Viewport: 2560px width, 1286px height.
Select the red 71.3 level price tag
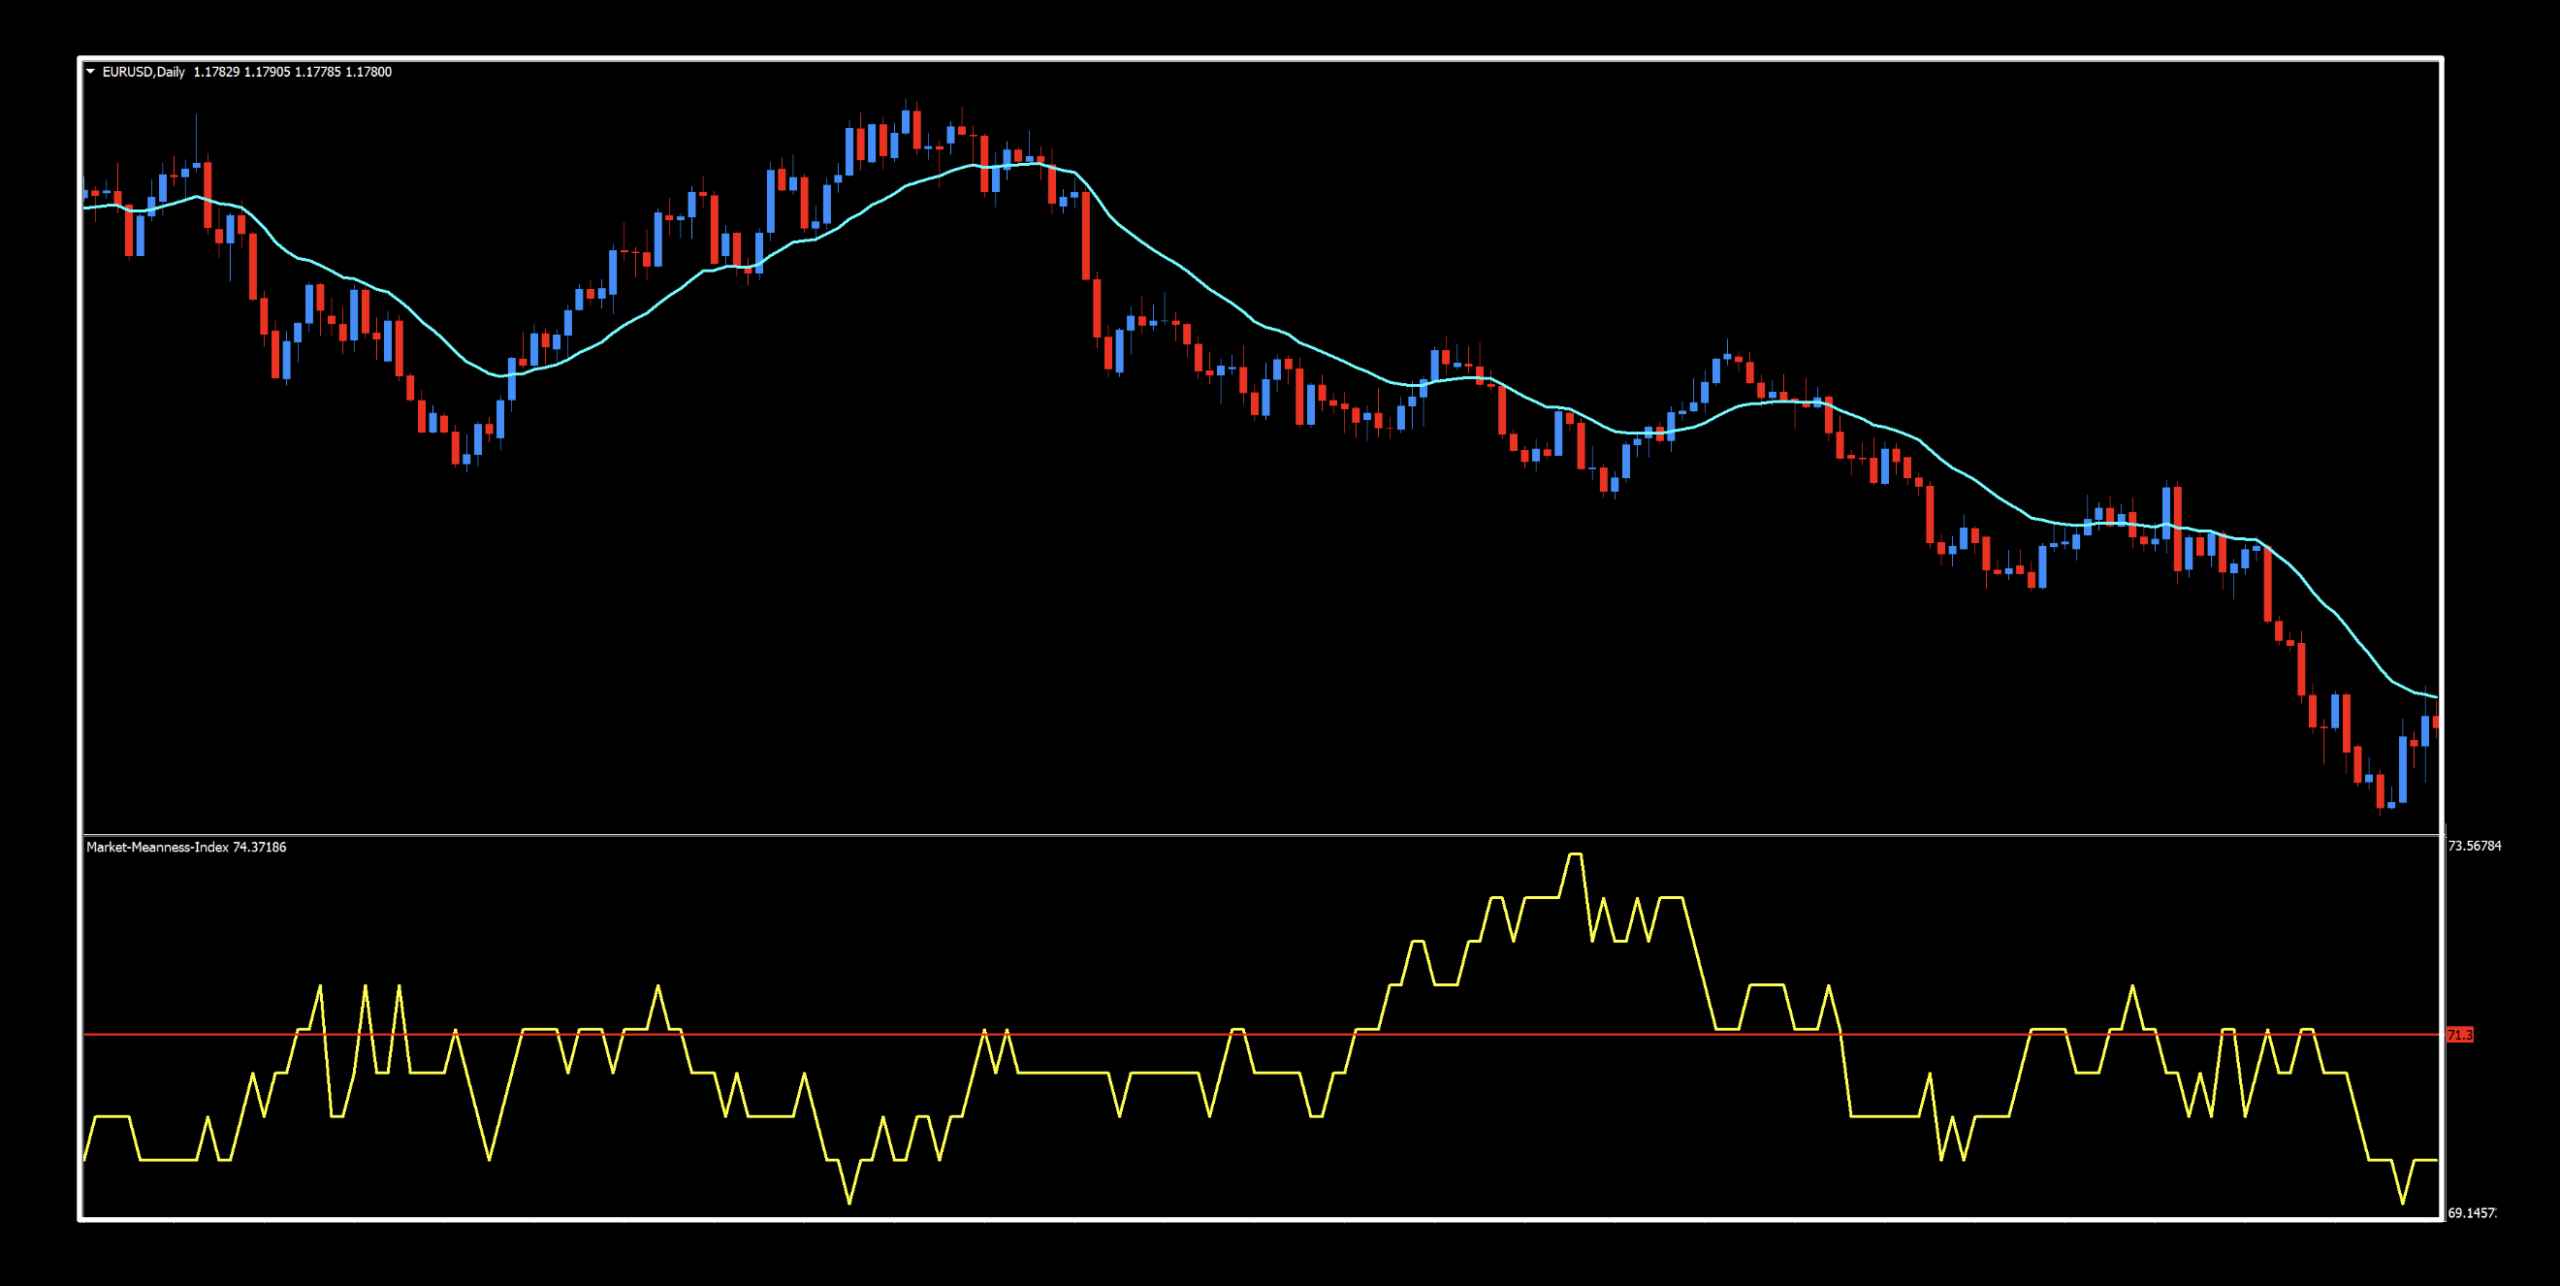click(x=2459, y=1035)
